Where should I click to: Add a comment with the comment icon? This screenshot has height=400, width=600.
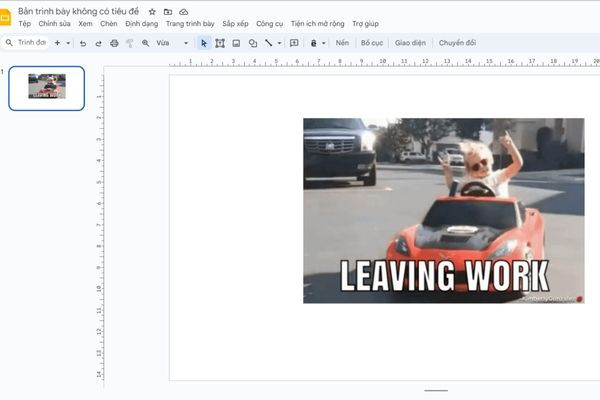click(x=294, y=43)
